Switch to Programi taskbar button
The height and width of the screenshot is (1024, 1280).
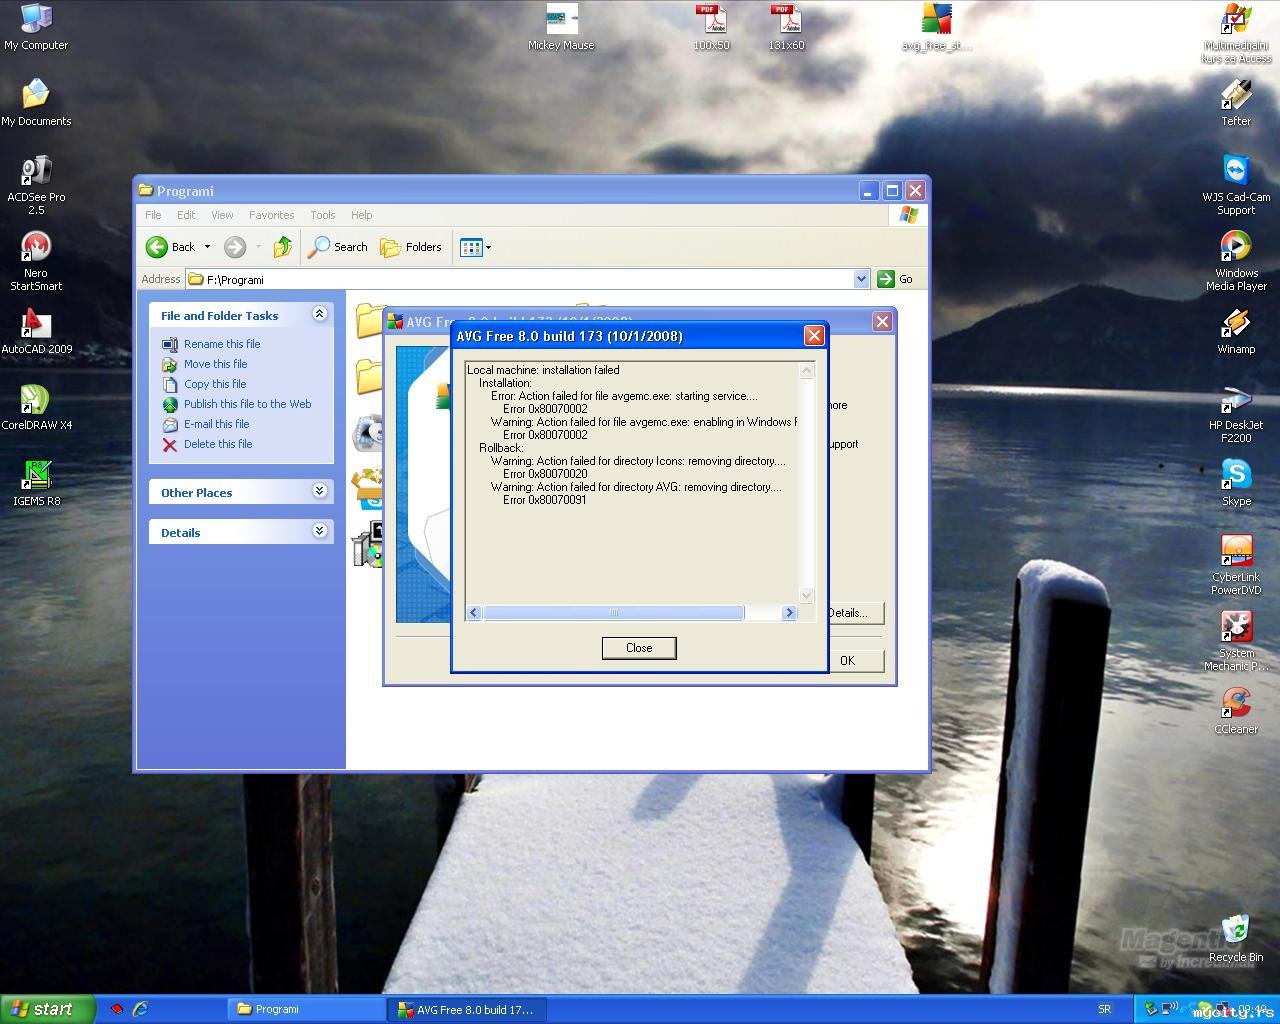(x=306, y=1009)
